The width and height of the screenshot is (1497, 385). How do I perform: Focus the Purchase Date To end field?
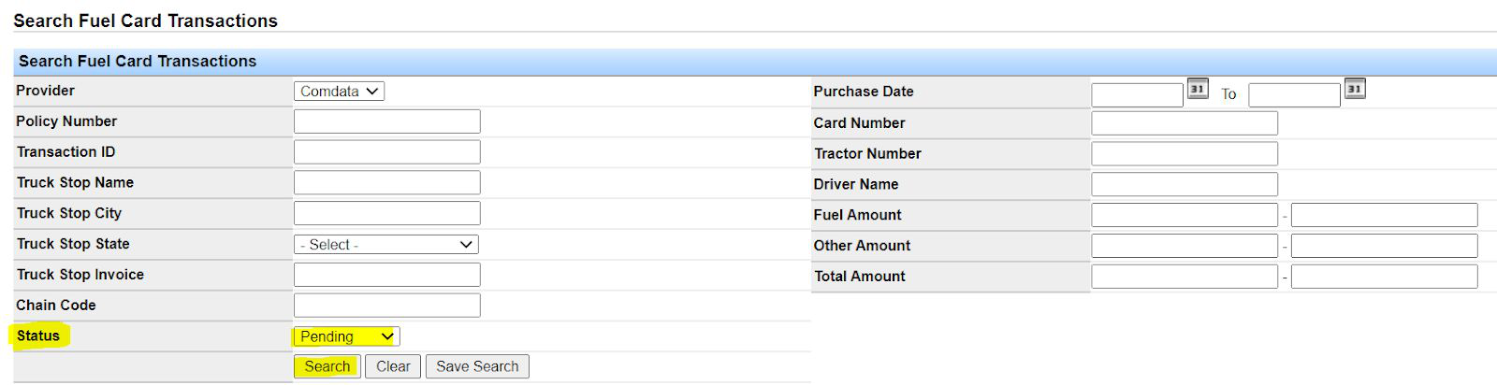coord(1294,95)
